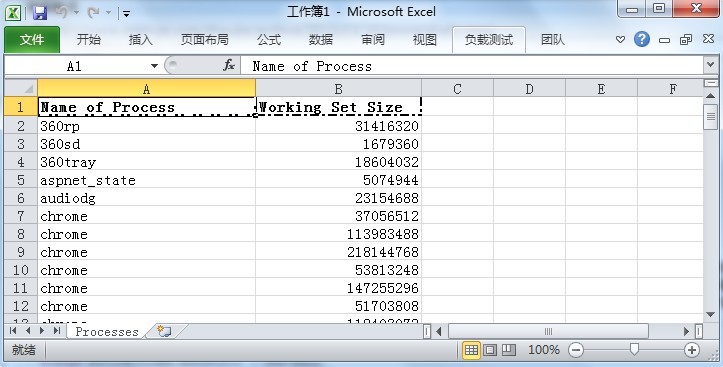
Task: Switch to Page Break Preview in status bar
Action: [x=509, y=350]
